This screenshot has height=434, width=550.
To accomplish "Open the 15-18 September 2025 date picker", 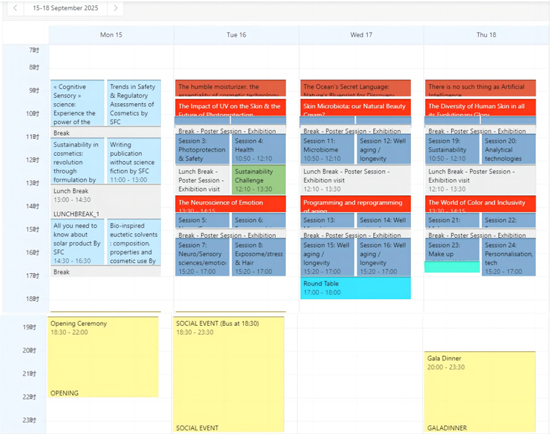I will (65, 8).
